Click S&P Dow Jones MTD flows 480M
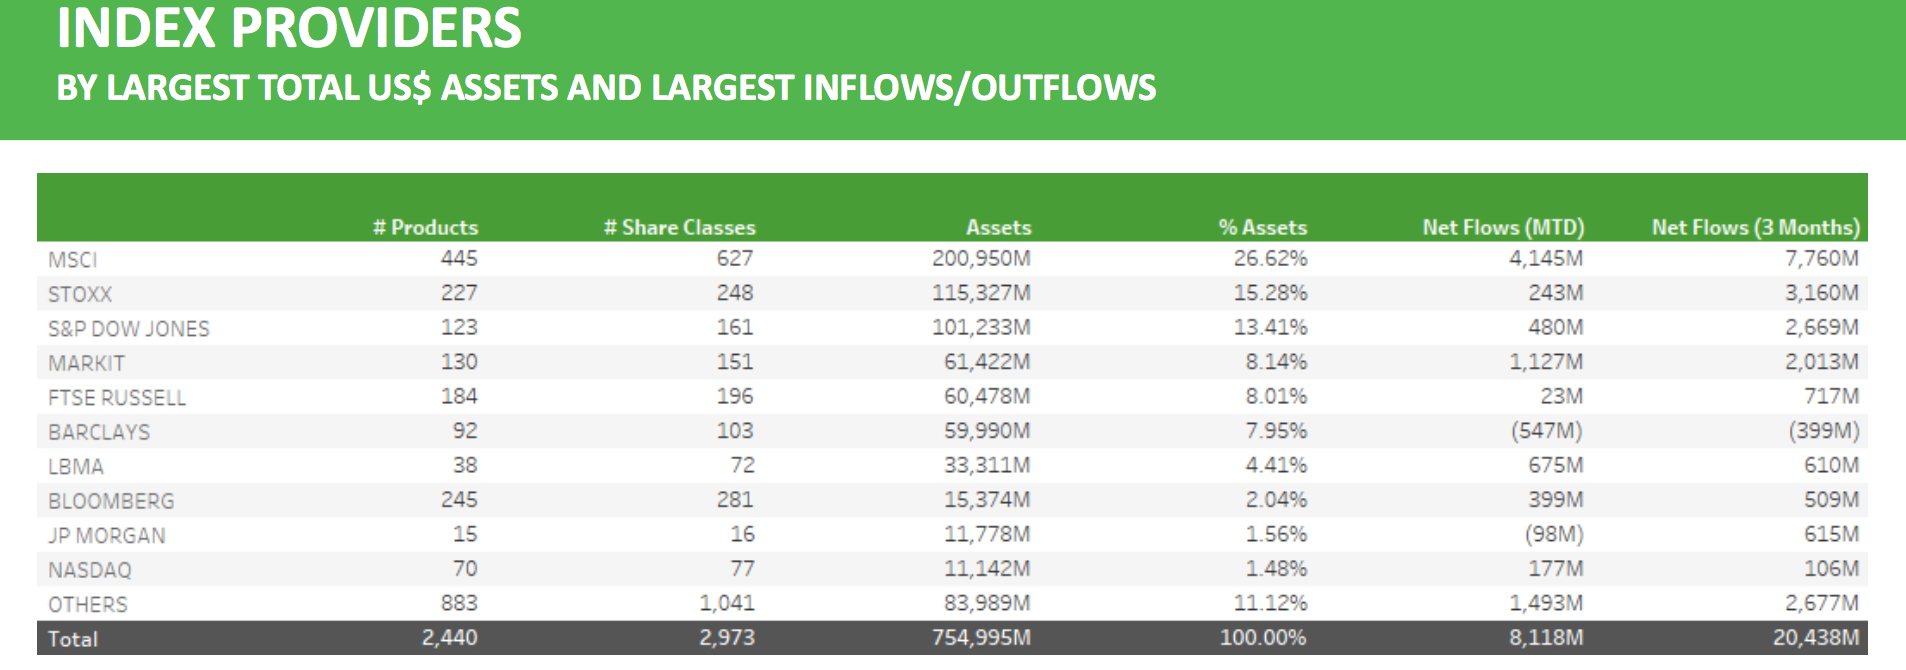 (1556, 327)
